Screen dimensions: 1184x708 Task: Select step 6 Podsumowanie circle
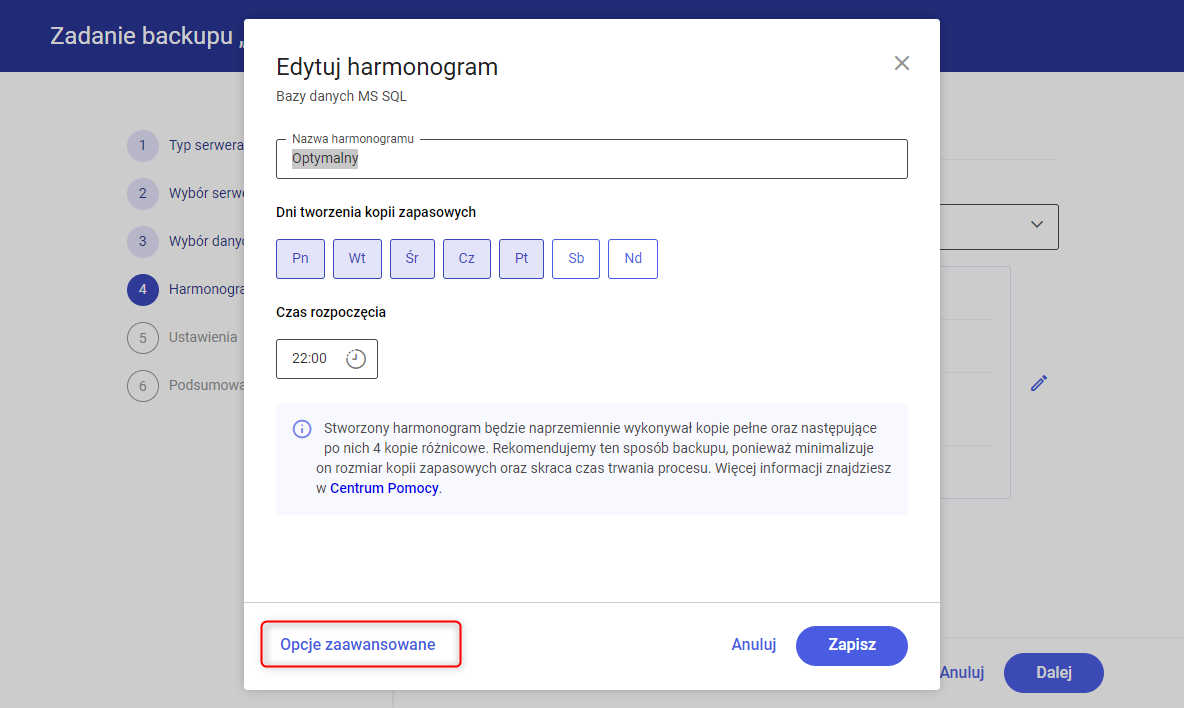[x=143, y=386]
